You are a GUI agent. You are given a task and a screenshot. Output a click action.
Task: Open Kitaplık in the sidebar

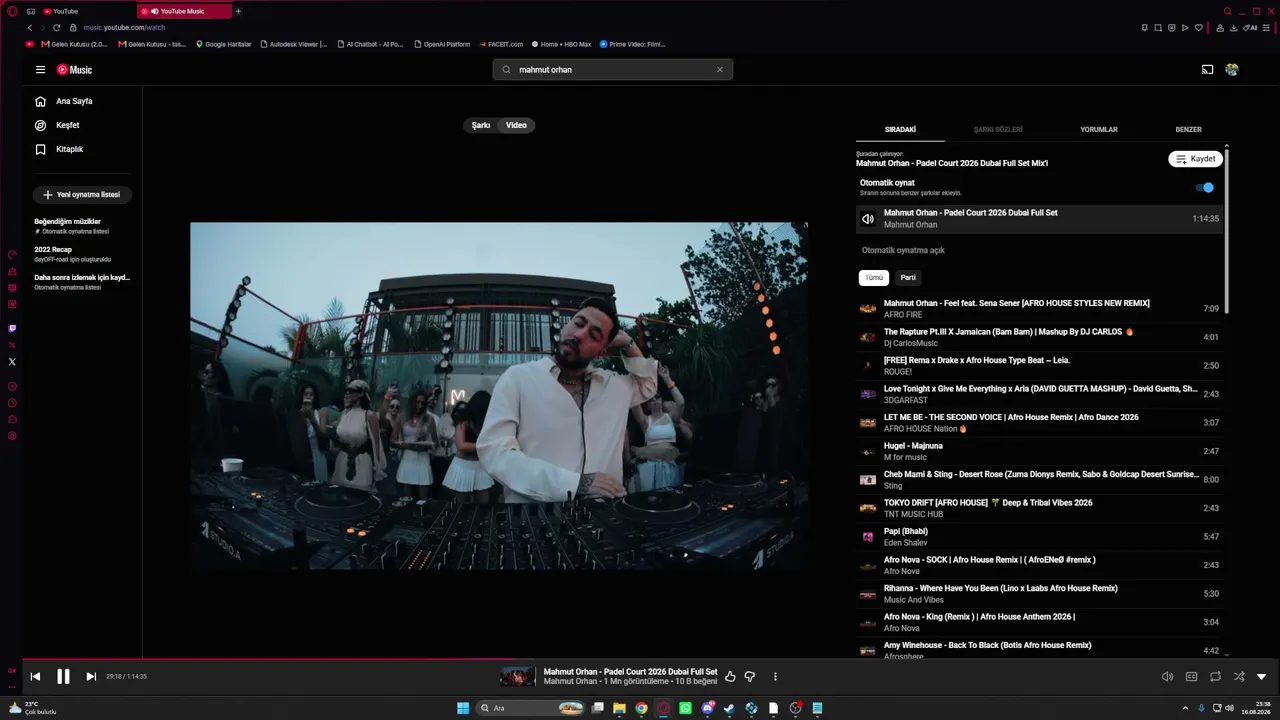click(59, 149)
